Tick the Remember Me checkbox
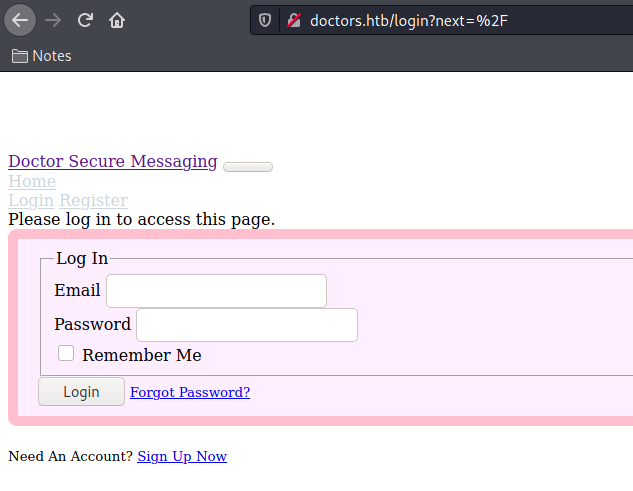The width and height of the screenshot is (633, 491). (x=66, y=353)
